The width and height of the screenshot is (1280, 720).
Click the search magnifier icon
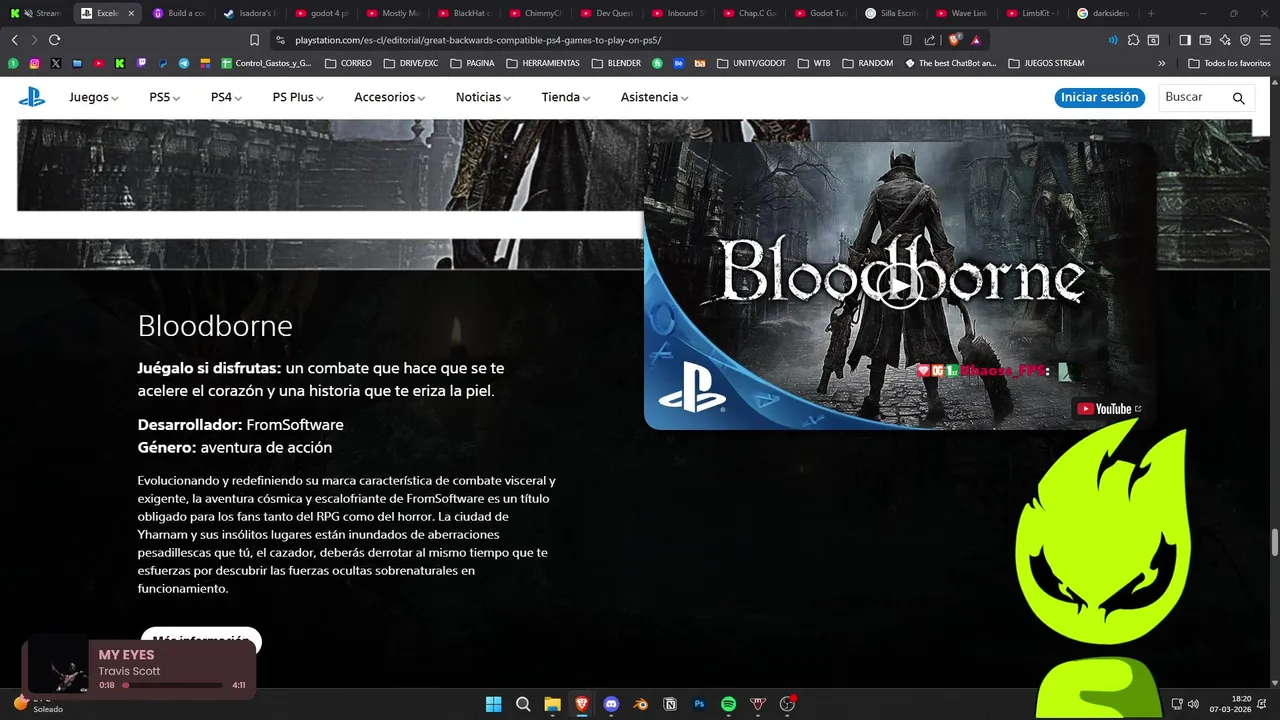[1238, 98]
